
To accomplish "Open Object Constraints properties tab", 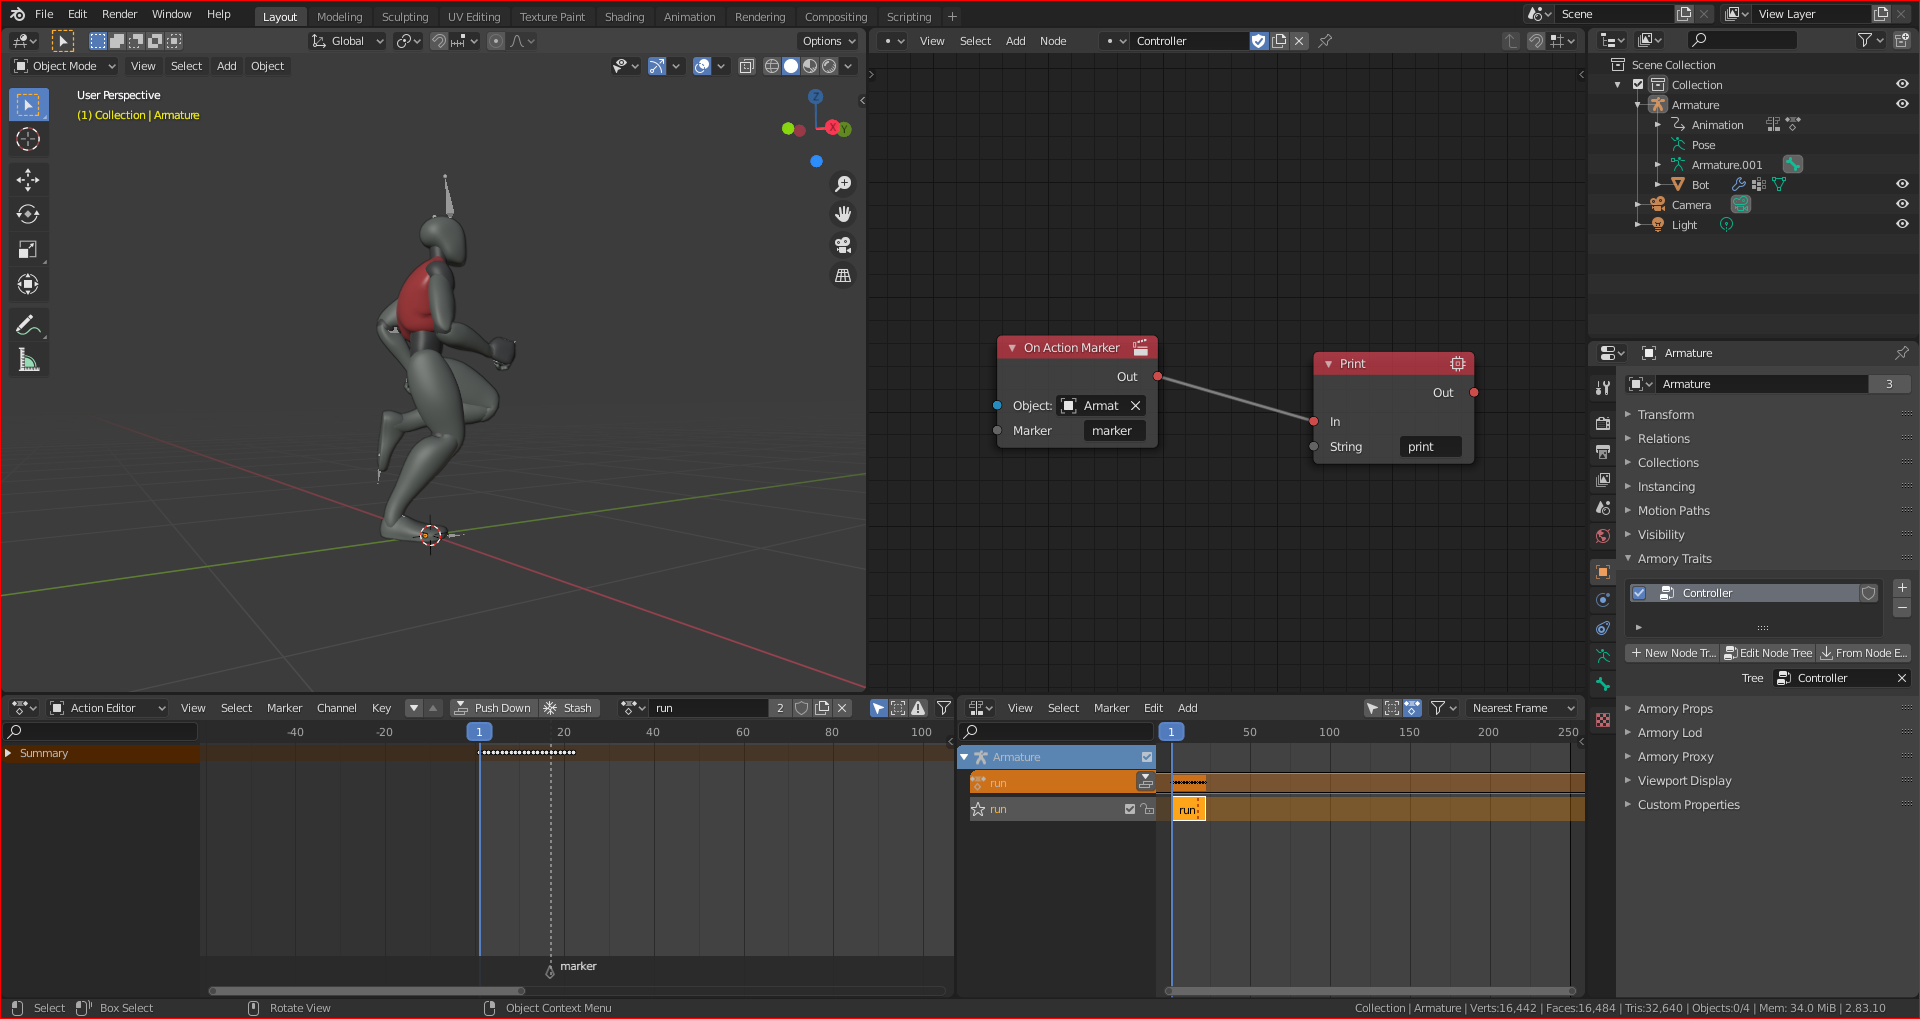I will (x=1603, y=628).
